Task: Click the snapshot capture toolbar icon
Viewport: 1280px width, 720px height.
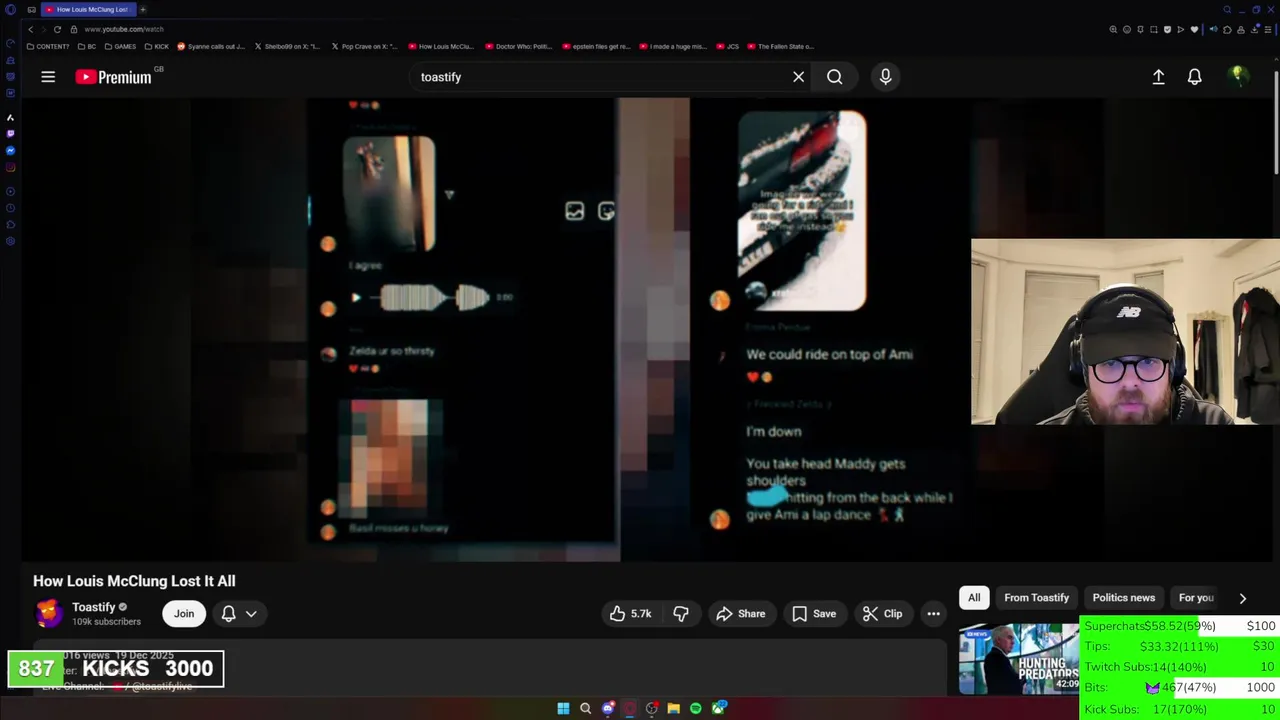Action: click(x=1154, y=29)
